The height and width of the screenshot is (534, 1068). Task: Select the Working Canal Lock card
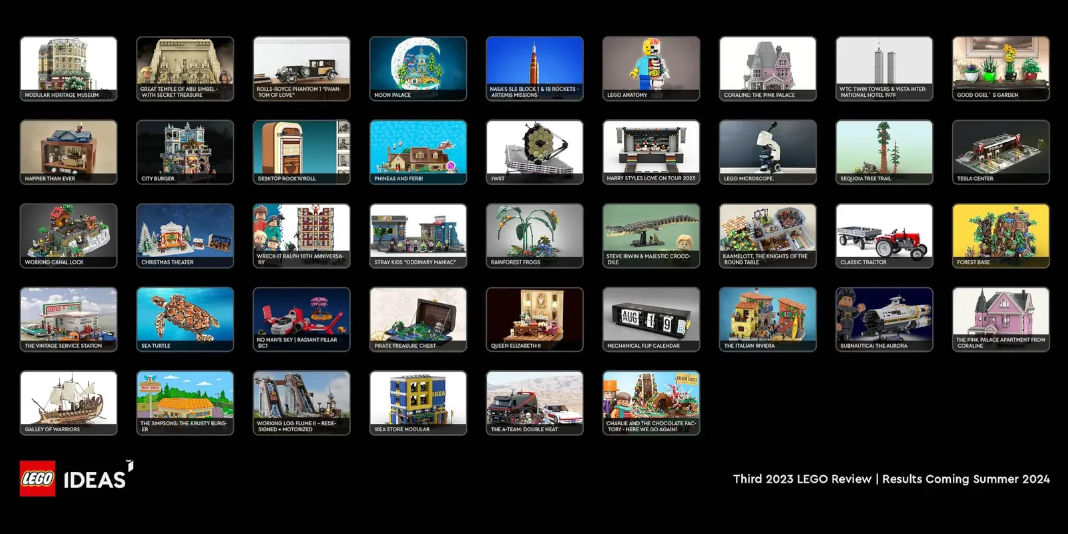[x=69, y=236]
